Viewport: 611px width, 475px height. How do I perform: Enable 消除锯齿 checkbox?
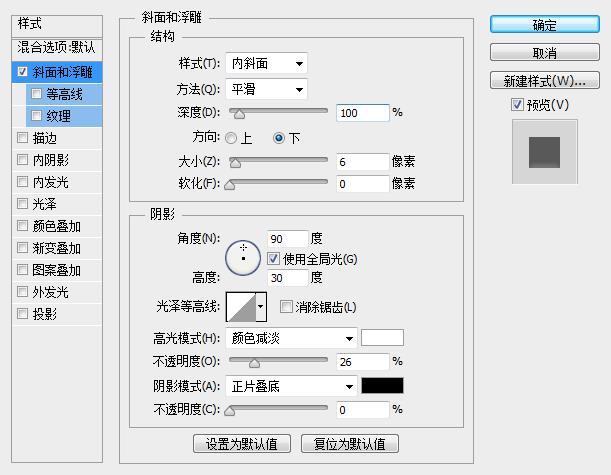[x=286, y=307]
